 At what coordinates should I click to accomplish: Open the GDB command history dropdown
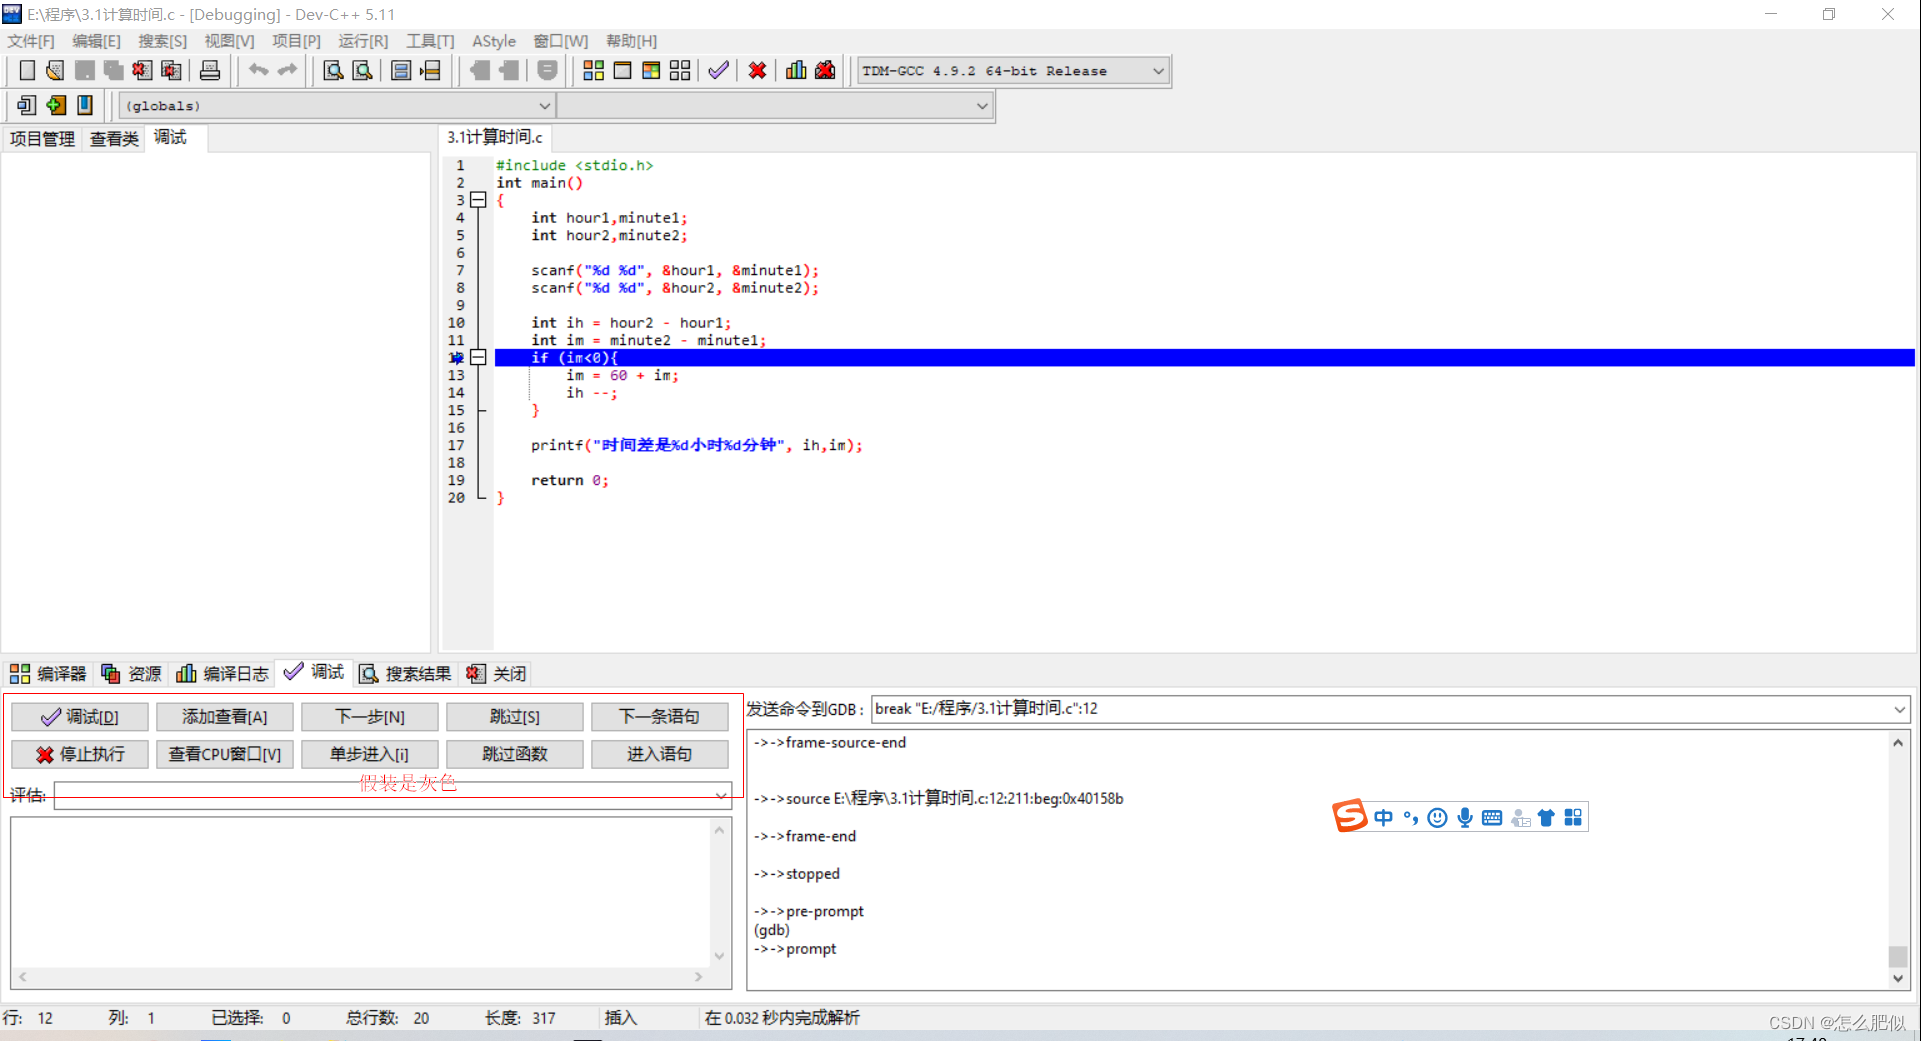[x=1899, y=709]
